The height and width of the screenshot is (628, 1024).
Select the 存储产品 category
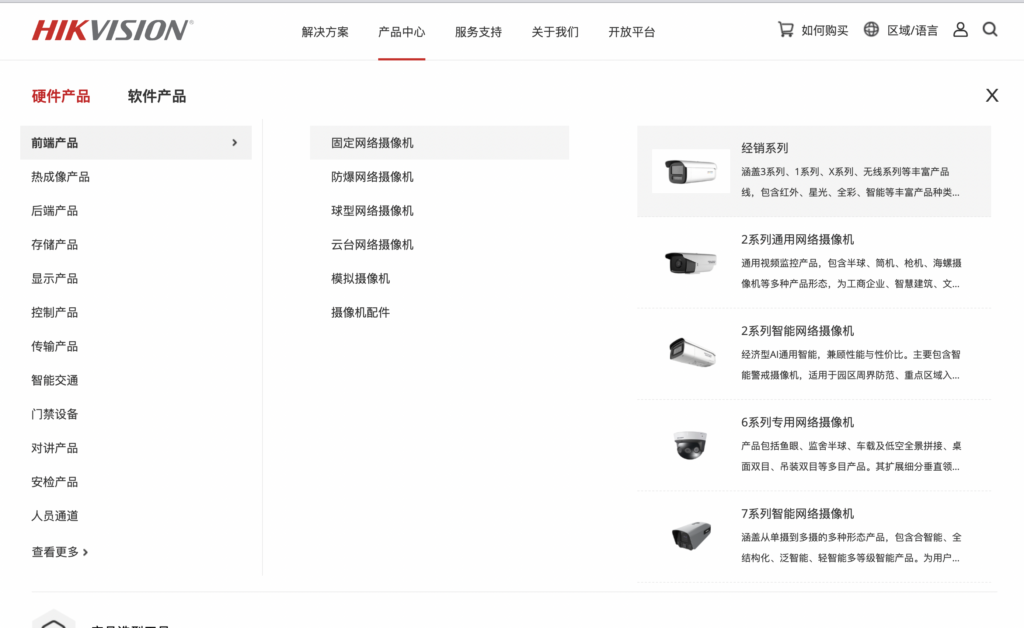pos(54,244)
